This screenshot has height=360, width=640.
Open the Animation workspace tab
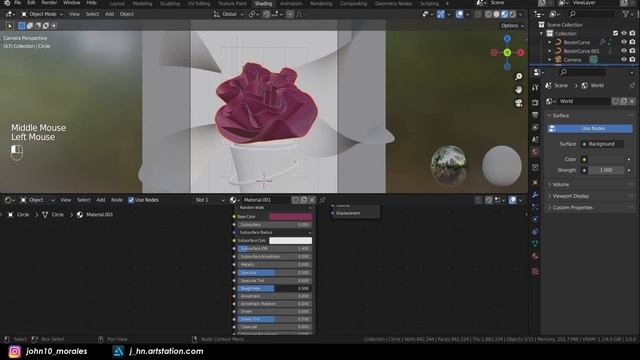[291, 4]
